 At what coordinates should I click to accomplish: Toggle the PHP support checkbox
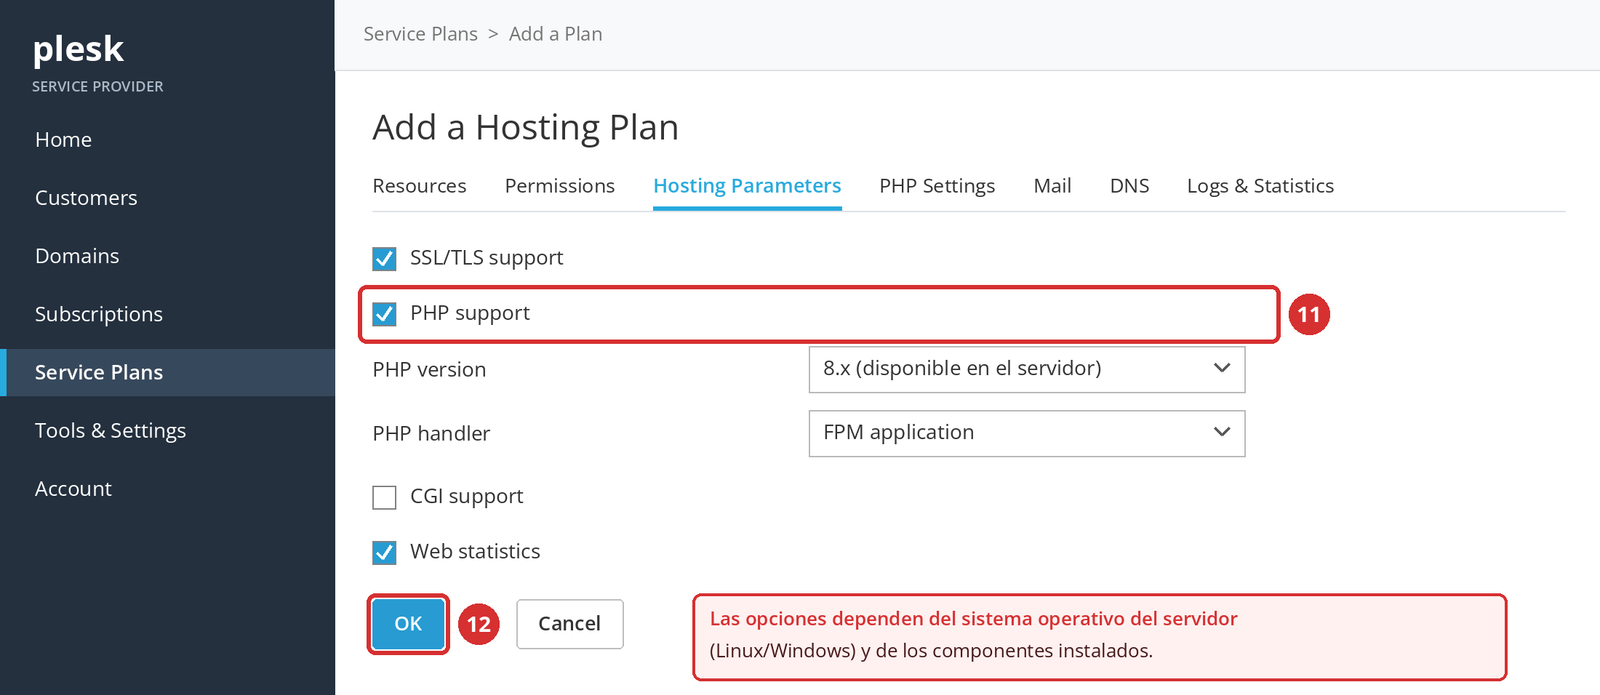pos(384,314)
